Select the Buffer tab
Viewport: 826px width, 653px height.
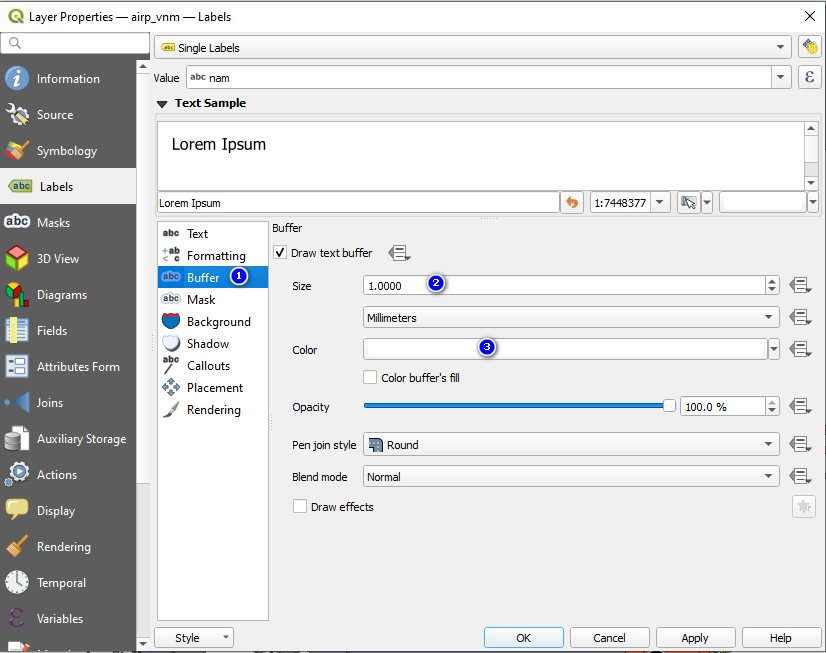click(x=213, y=277)
